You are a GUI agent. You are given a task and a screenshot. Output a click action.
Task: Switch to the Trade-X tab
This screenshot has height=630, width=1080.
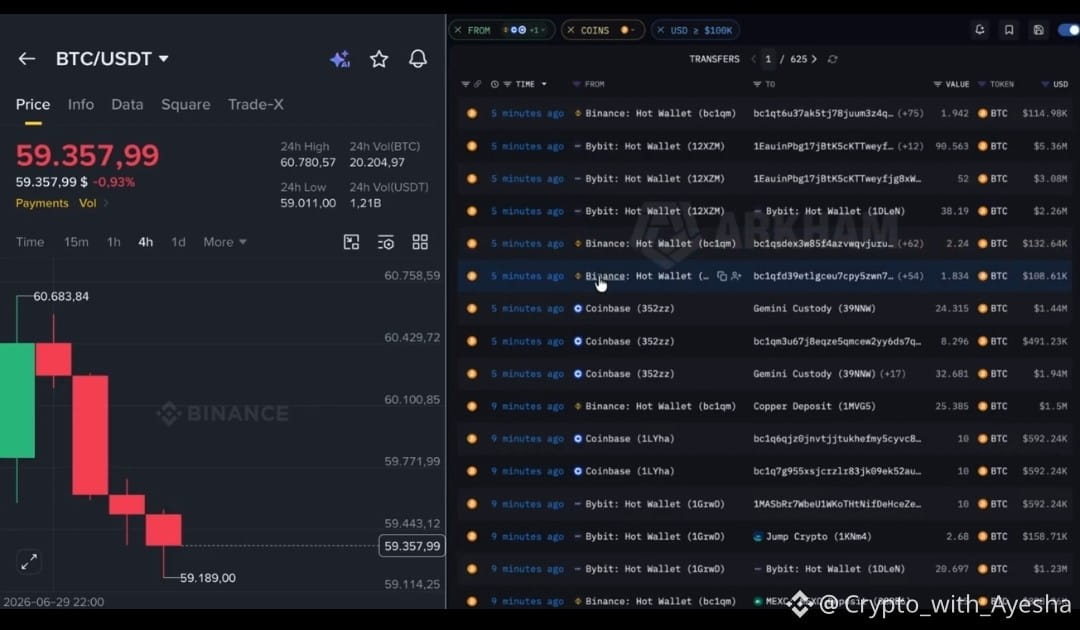[x=256, y=105]
